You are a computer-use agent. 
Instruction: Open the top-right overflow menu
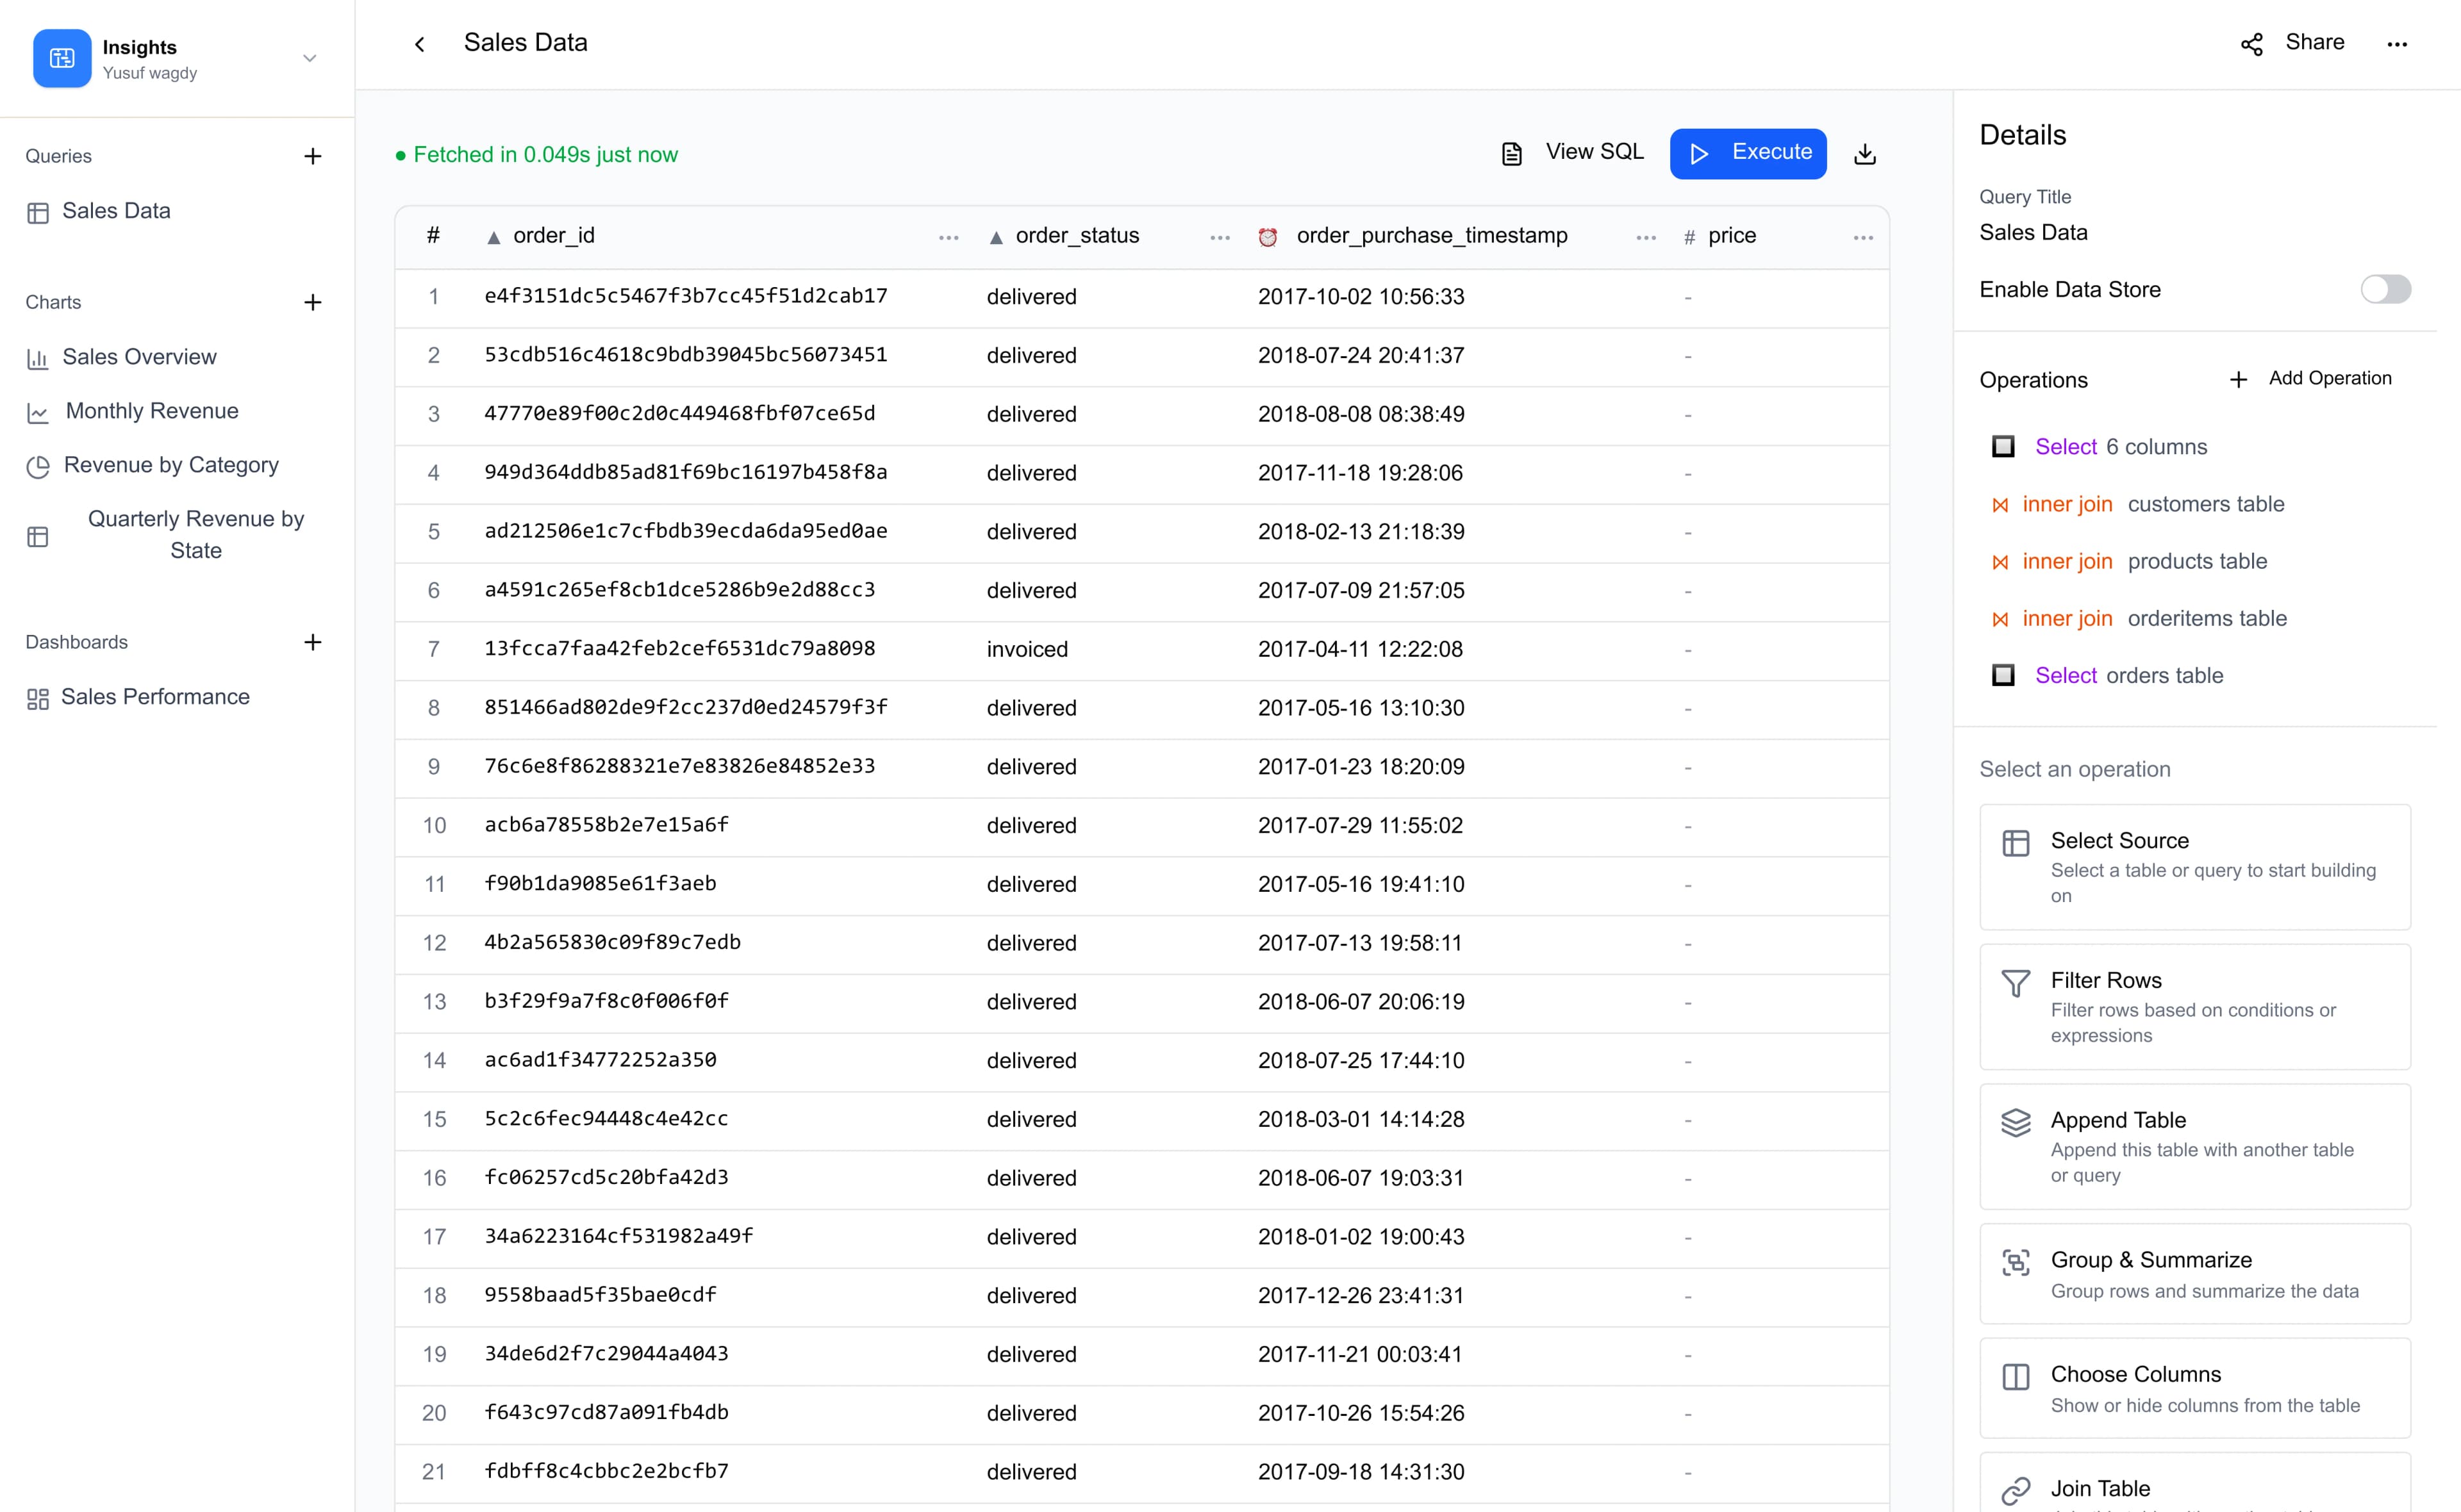pyautogui.click(x=2398, y=44)
